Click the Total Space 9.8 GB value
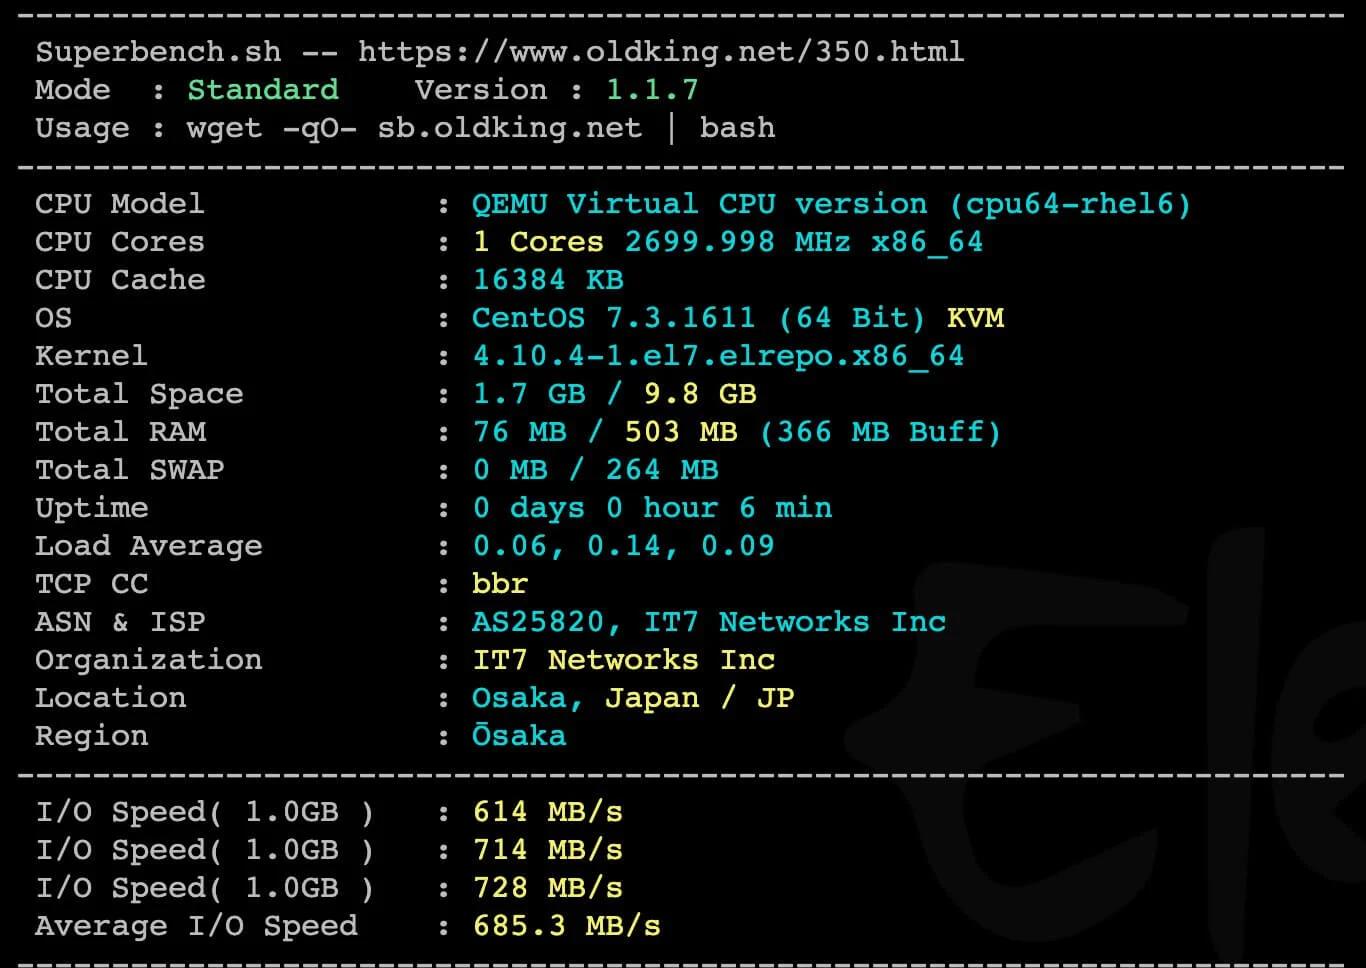 pyautogui.click(x=700, y=394)
